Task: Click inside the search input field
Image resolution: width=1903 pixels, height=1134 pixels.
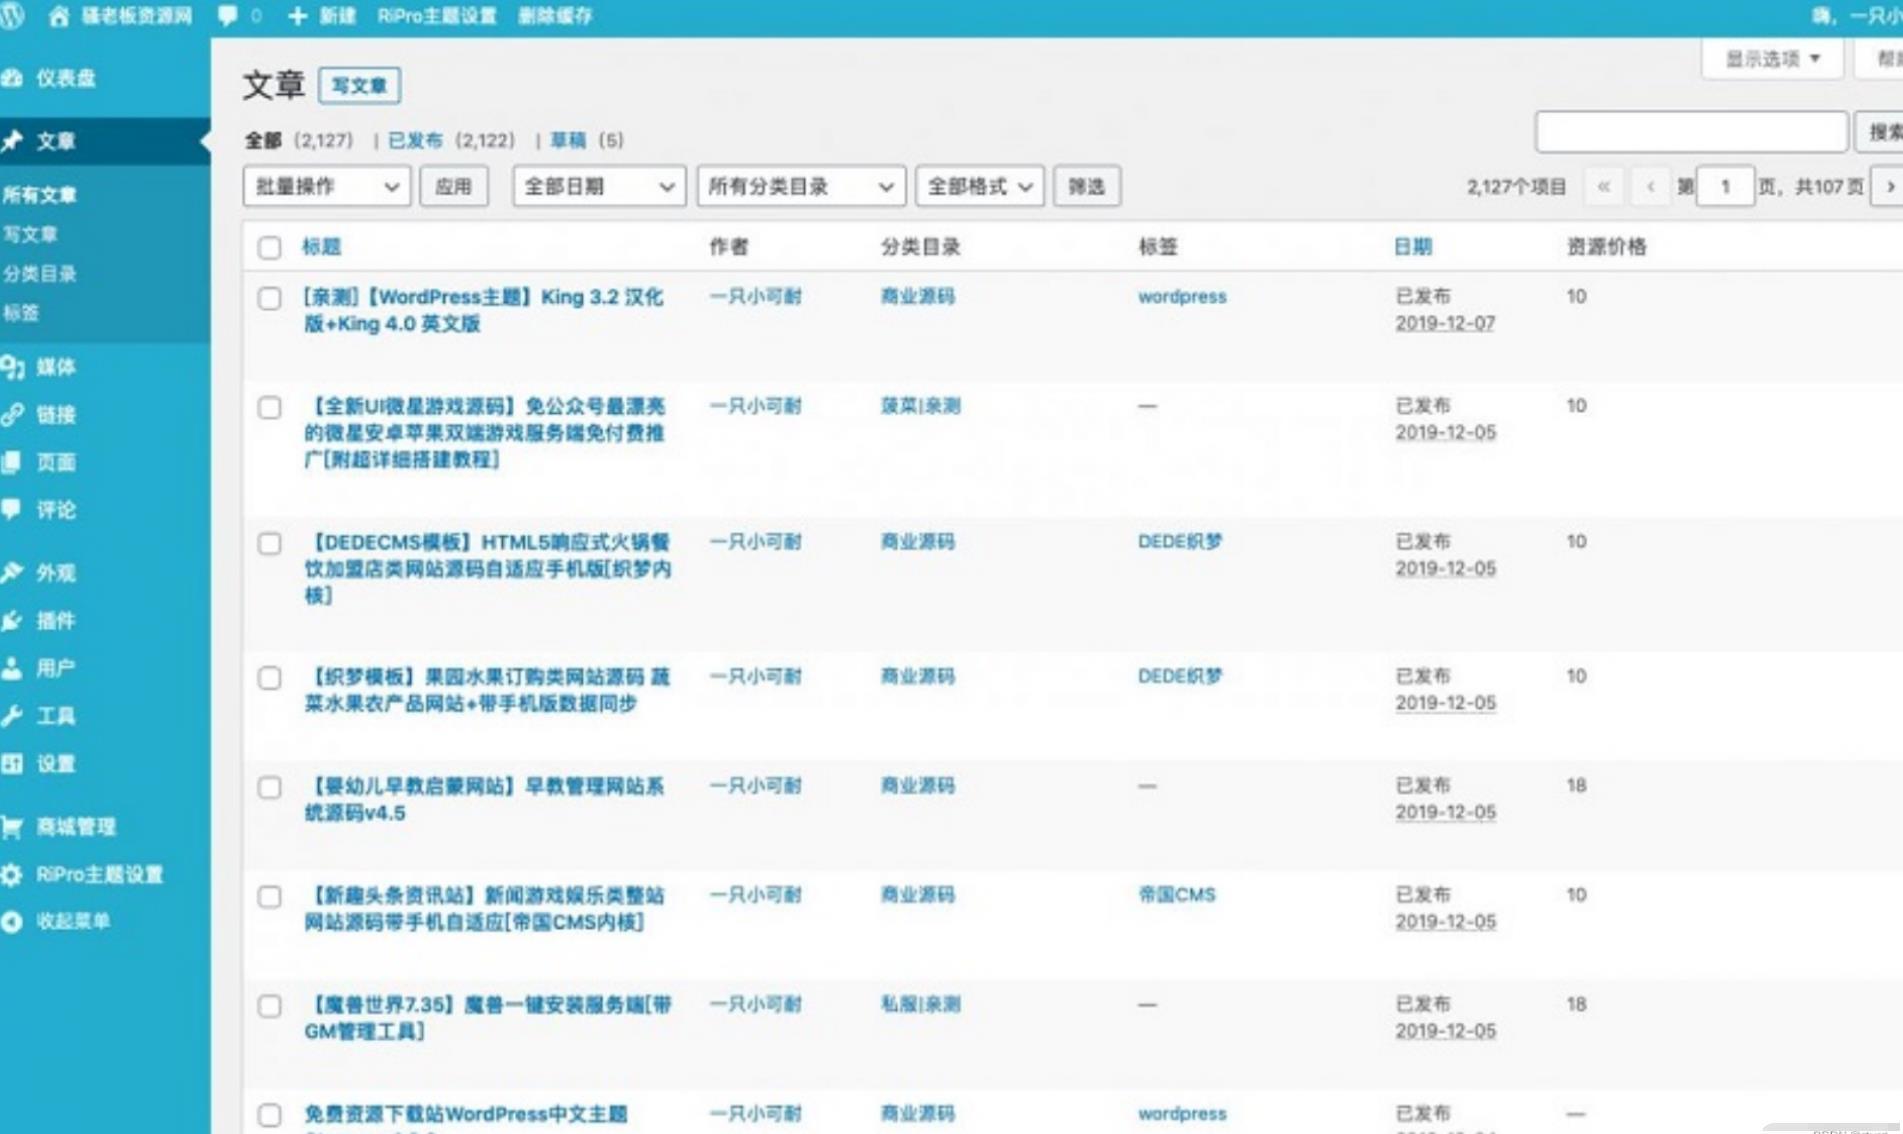Action: click(1690, 131)
